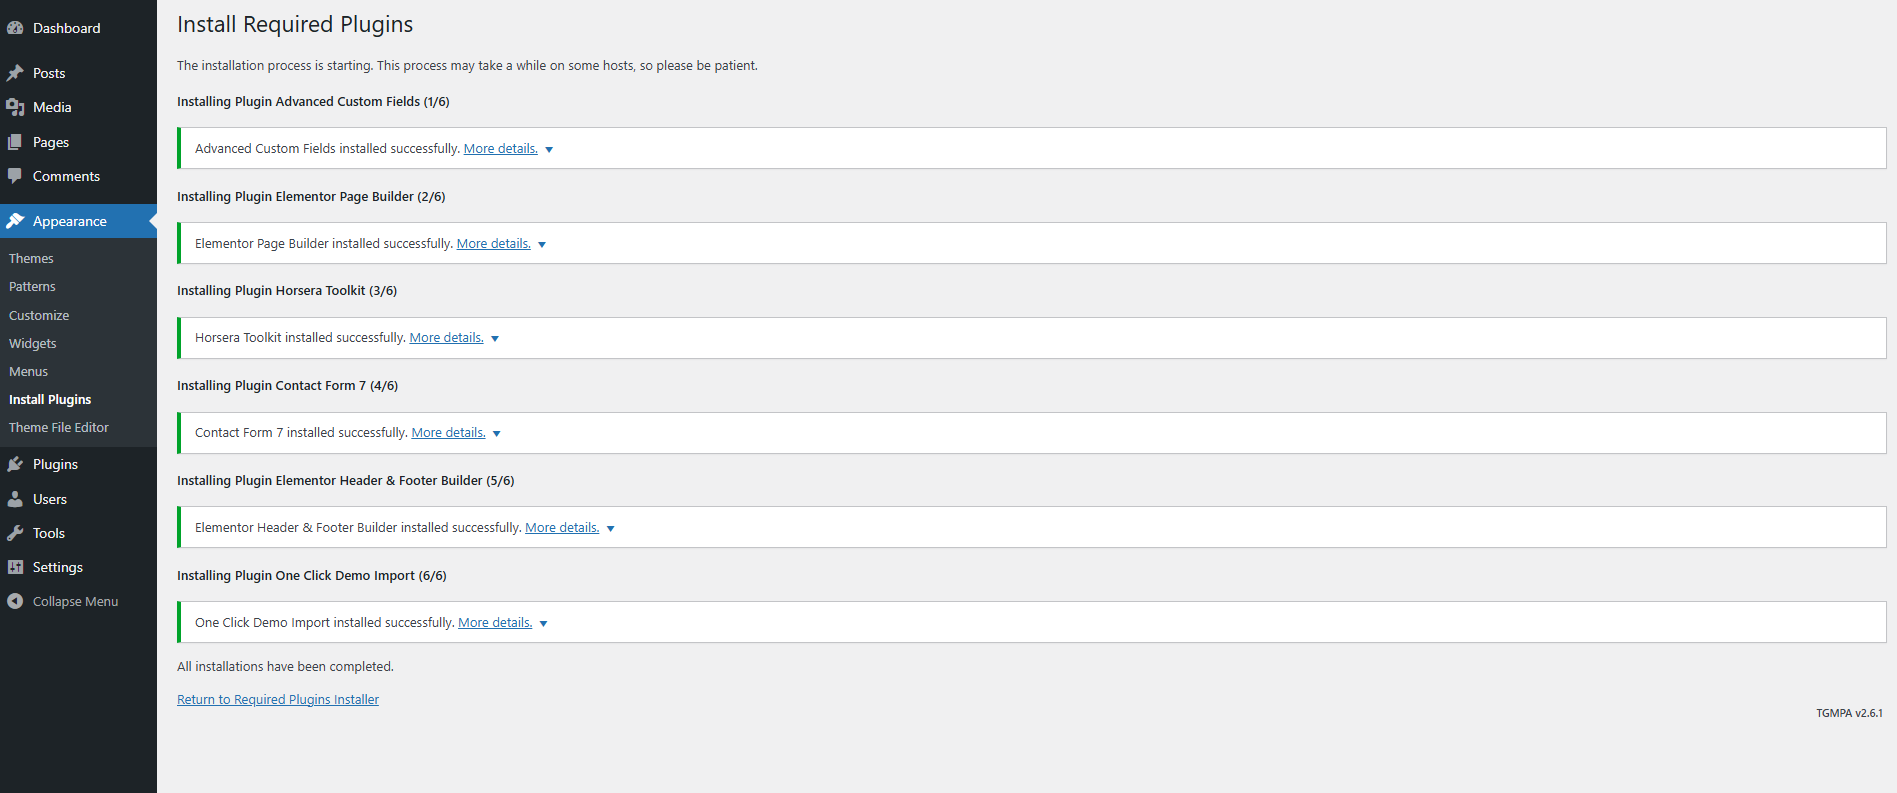Click the Settings sliders icon

(x=15, y=567)
